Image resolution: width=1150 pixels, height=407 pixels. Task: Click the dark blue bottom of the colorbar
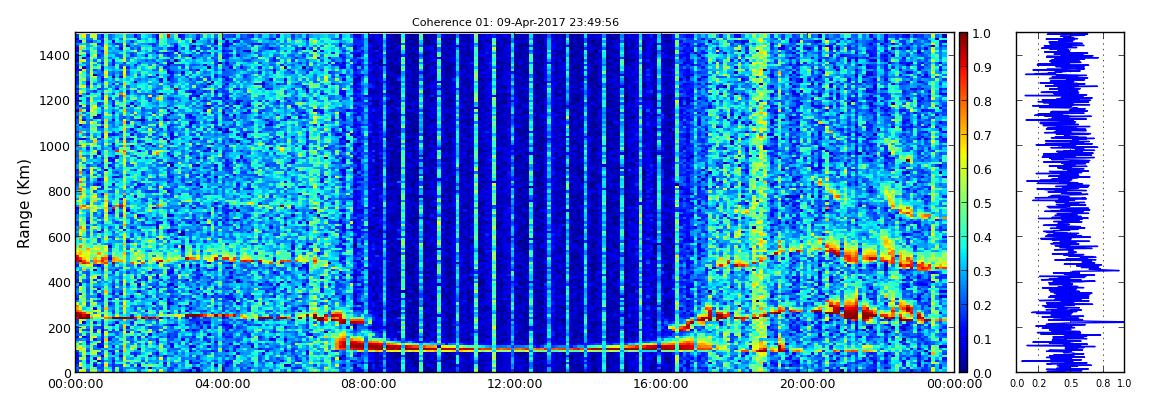[964, 365]
